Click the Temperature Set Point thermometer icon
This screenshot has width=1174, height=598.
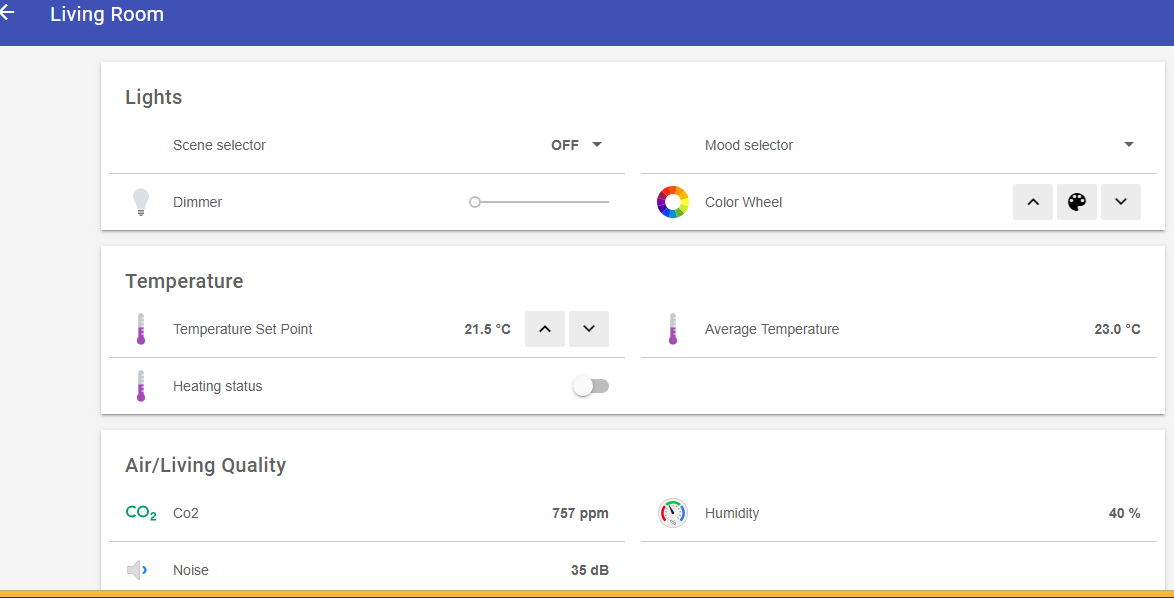[x=141, y=329]
